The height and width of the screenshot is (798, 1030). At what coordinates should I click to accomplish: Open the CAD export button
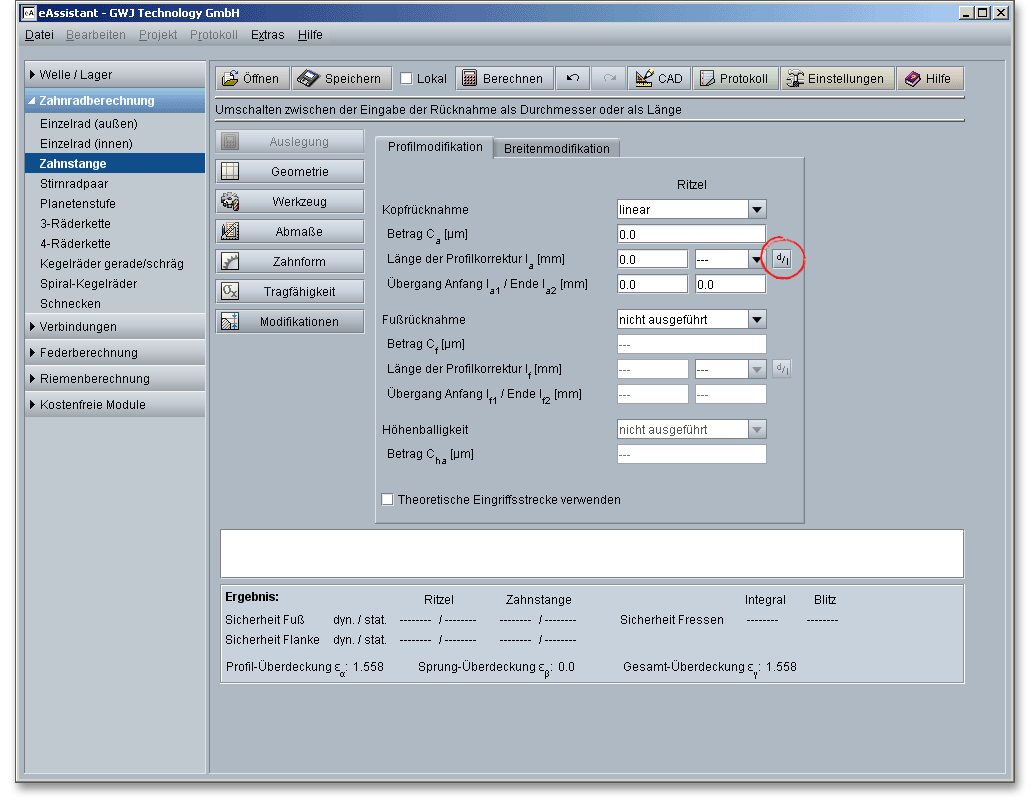coord(658,79)
